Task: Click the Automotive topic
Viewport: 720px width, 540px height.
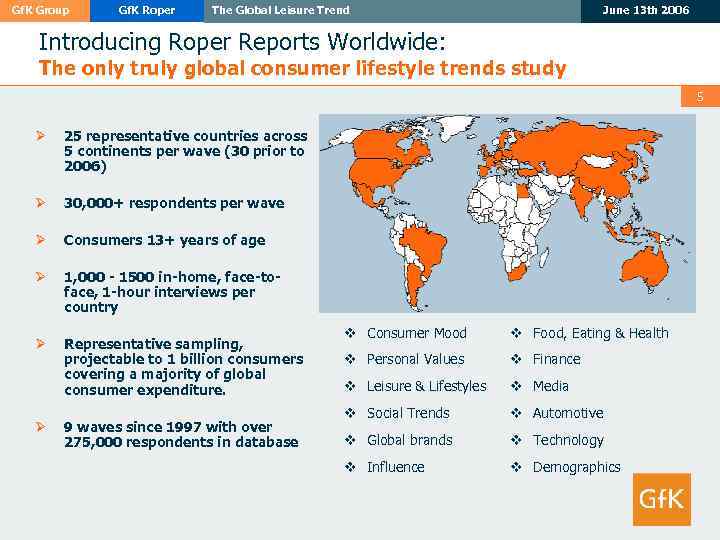Action: 568,413
